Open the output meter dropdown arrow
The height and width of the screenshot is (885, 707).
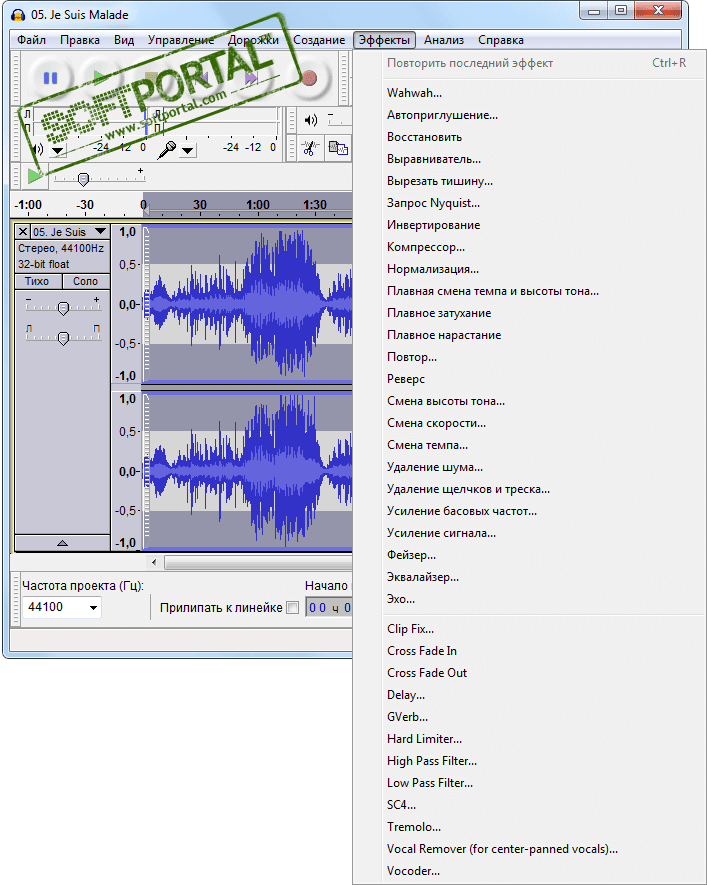pyautogui.click(x=58, y=151)
